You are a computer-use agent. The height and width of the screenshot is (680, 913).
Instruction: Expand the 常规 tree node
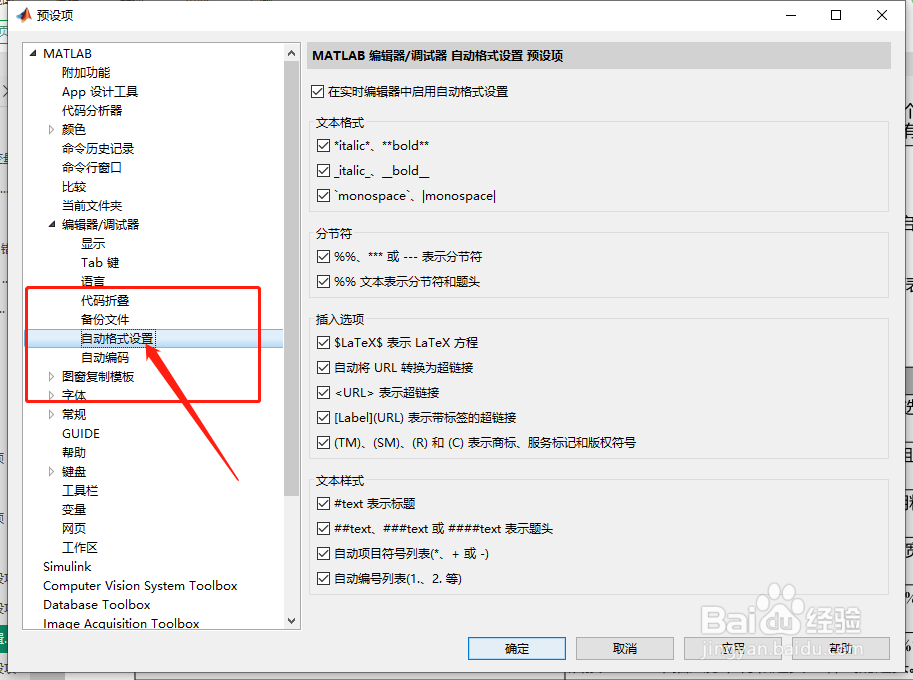tap(51, 415)
